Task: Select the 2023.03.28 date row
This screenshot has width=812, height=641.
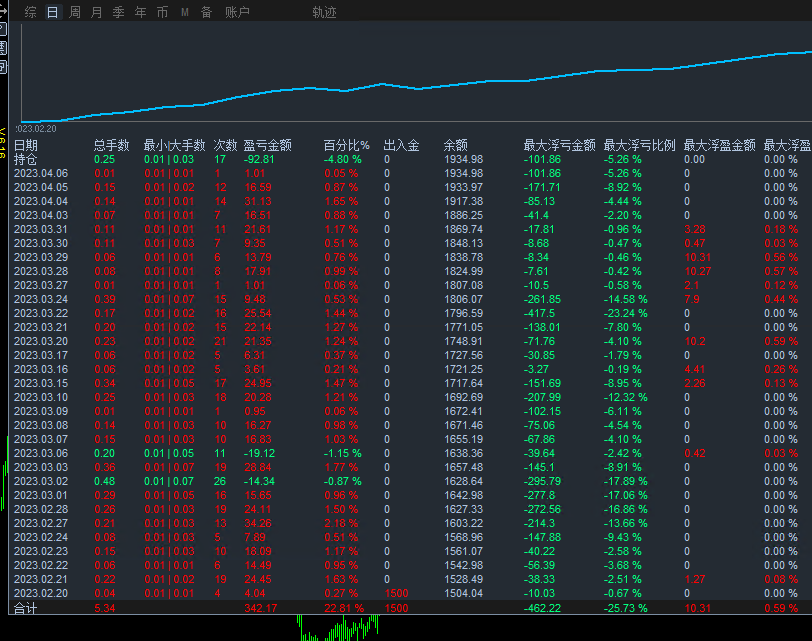Action: (x=410, y=271)
